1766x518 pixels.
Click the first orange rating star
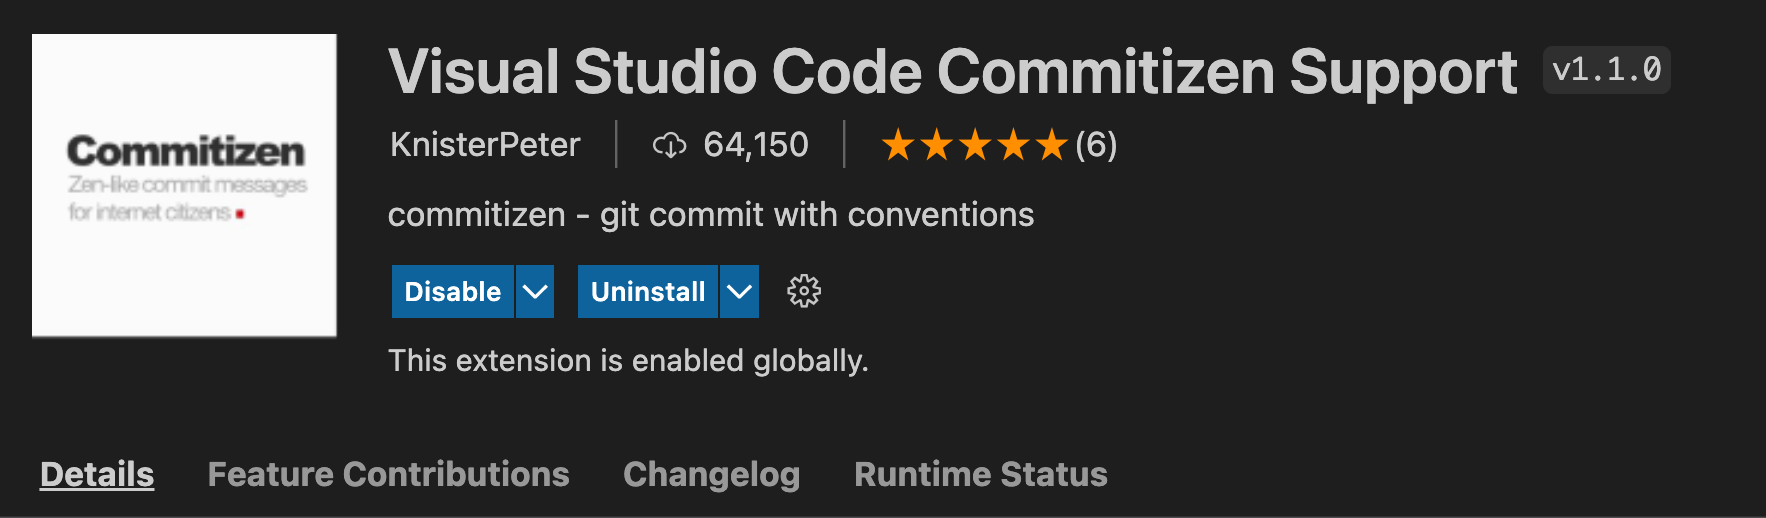(898, 146)
